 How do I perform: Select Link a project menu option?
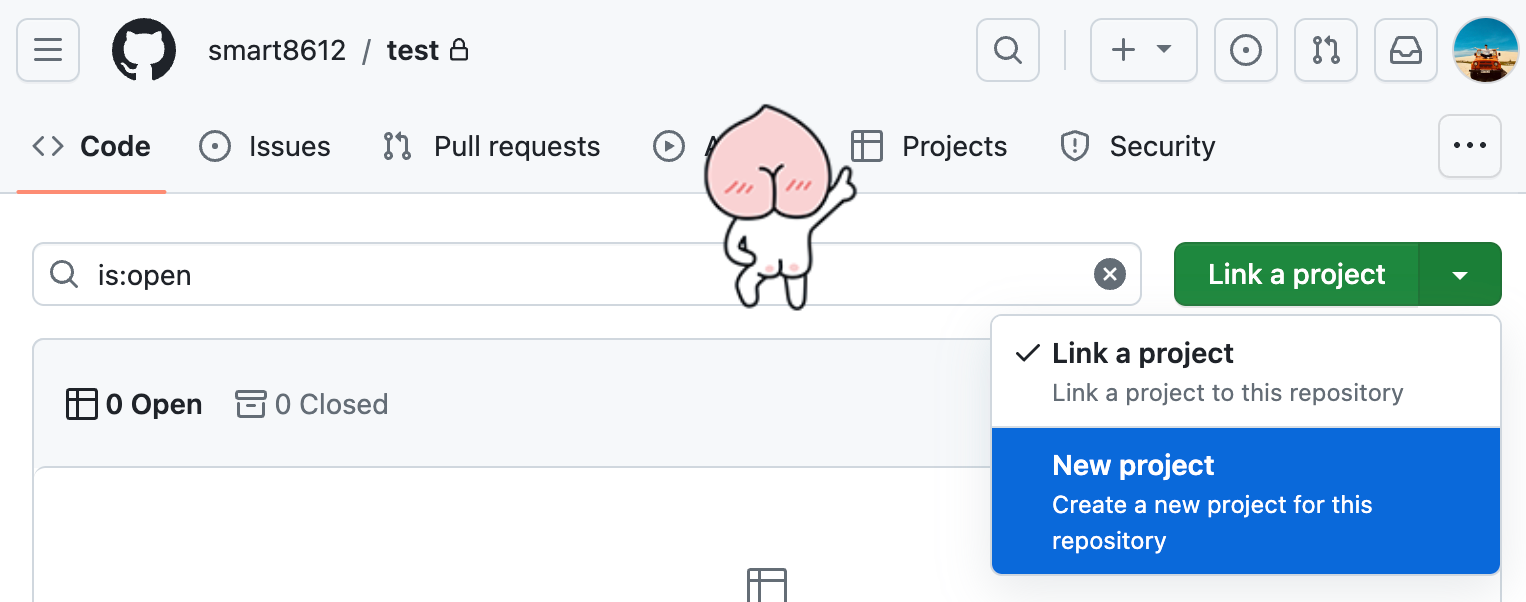1246,372
